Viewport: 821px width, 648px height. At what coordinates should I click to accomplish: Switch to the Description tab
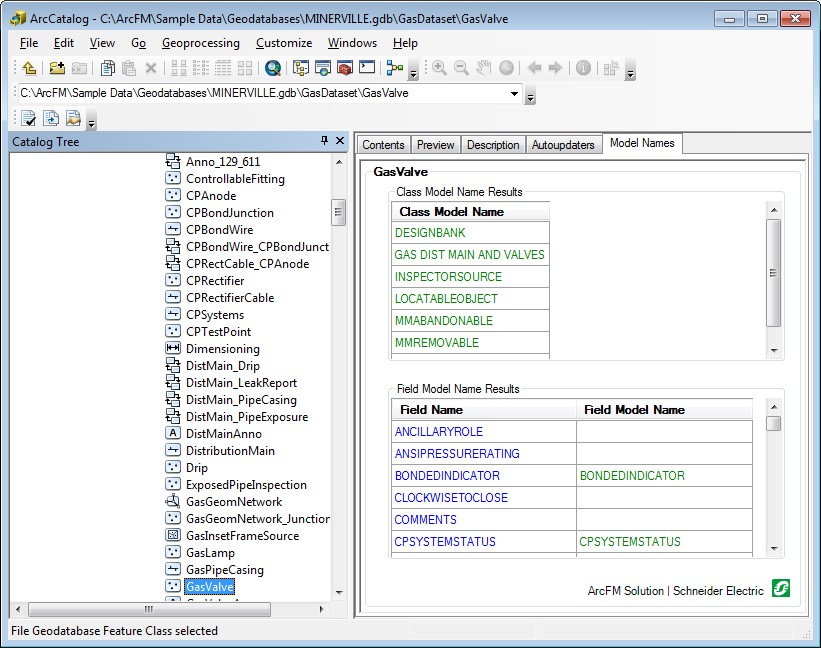[x=493, y=144]
